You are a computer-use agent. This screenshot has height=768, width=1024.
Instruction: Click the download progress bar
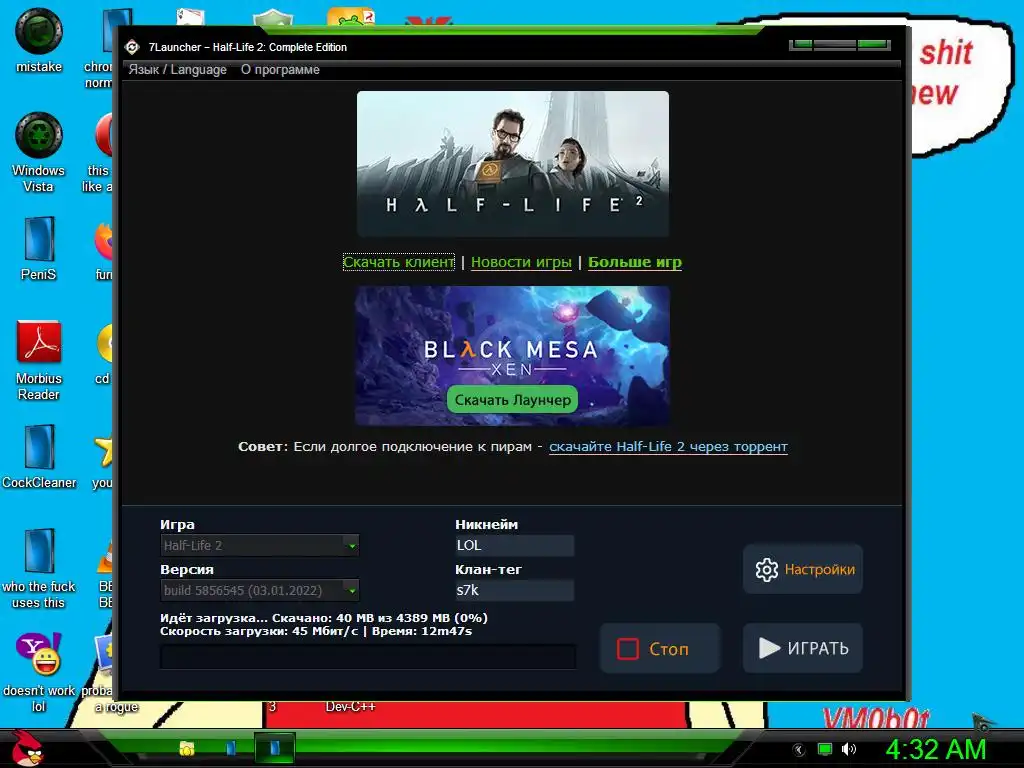tap(368, 657)
